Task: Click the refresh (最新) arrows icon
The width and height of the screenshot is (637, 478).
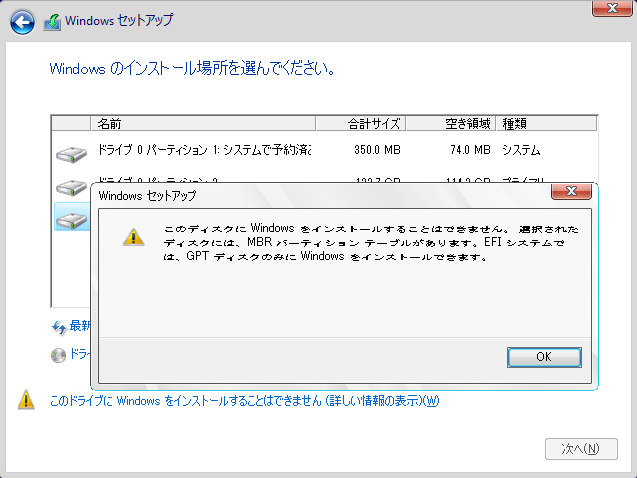Action: pyautogui.click(x=59, y=327)
